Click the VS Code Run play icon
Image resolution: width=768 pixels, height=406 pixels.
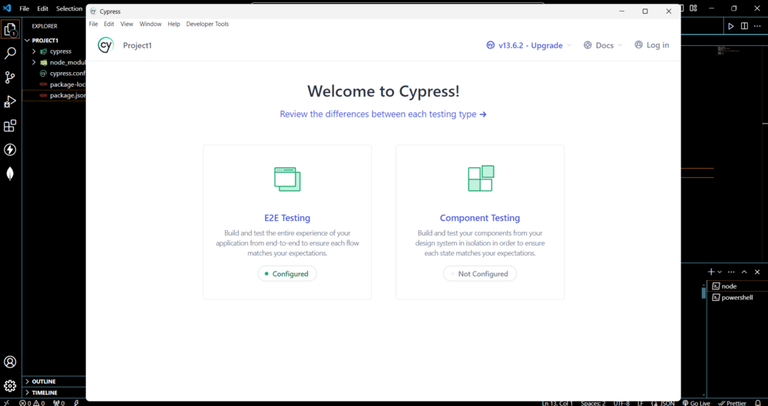[x=731, y=26]
